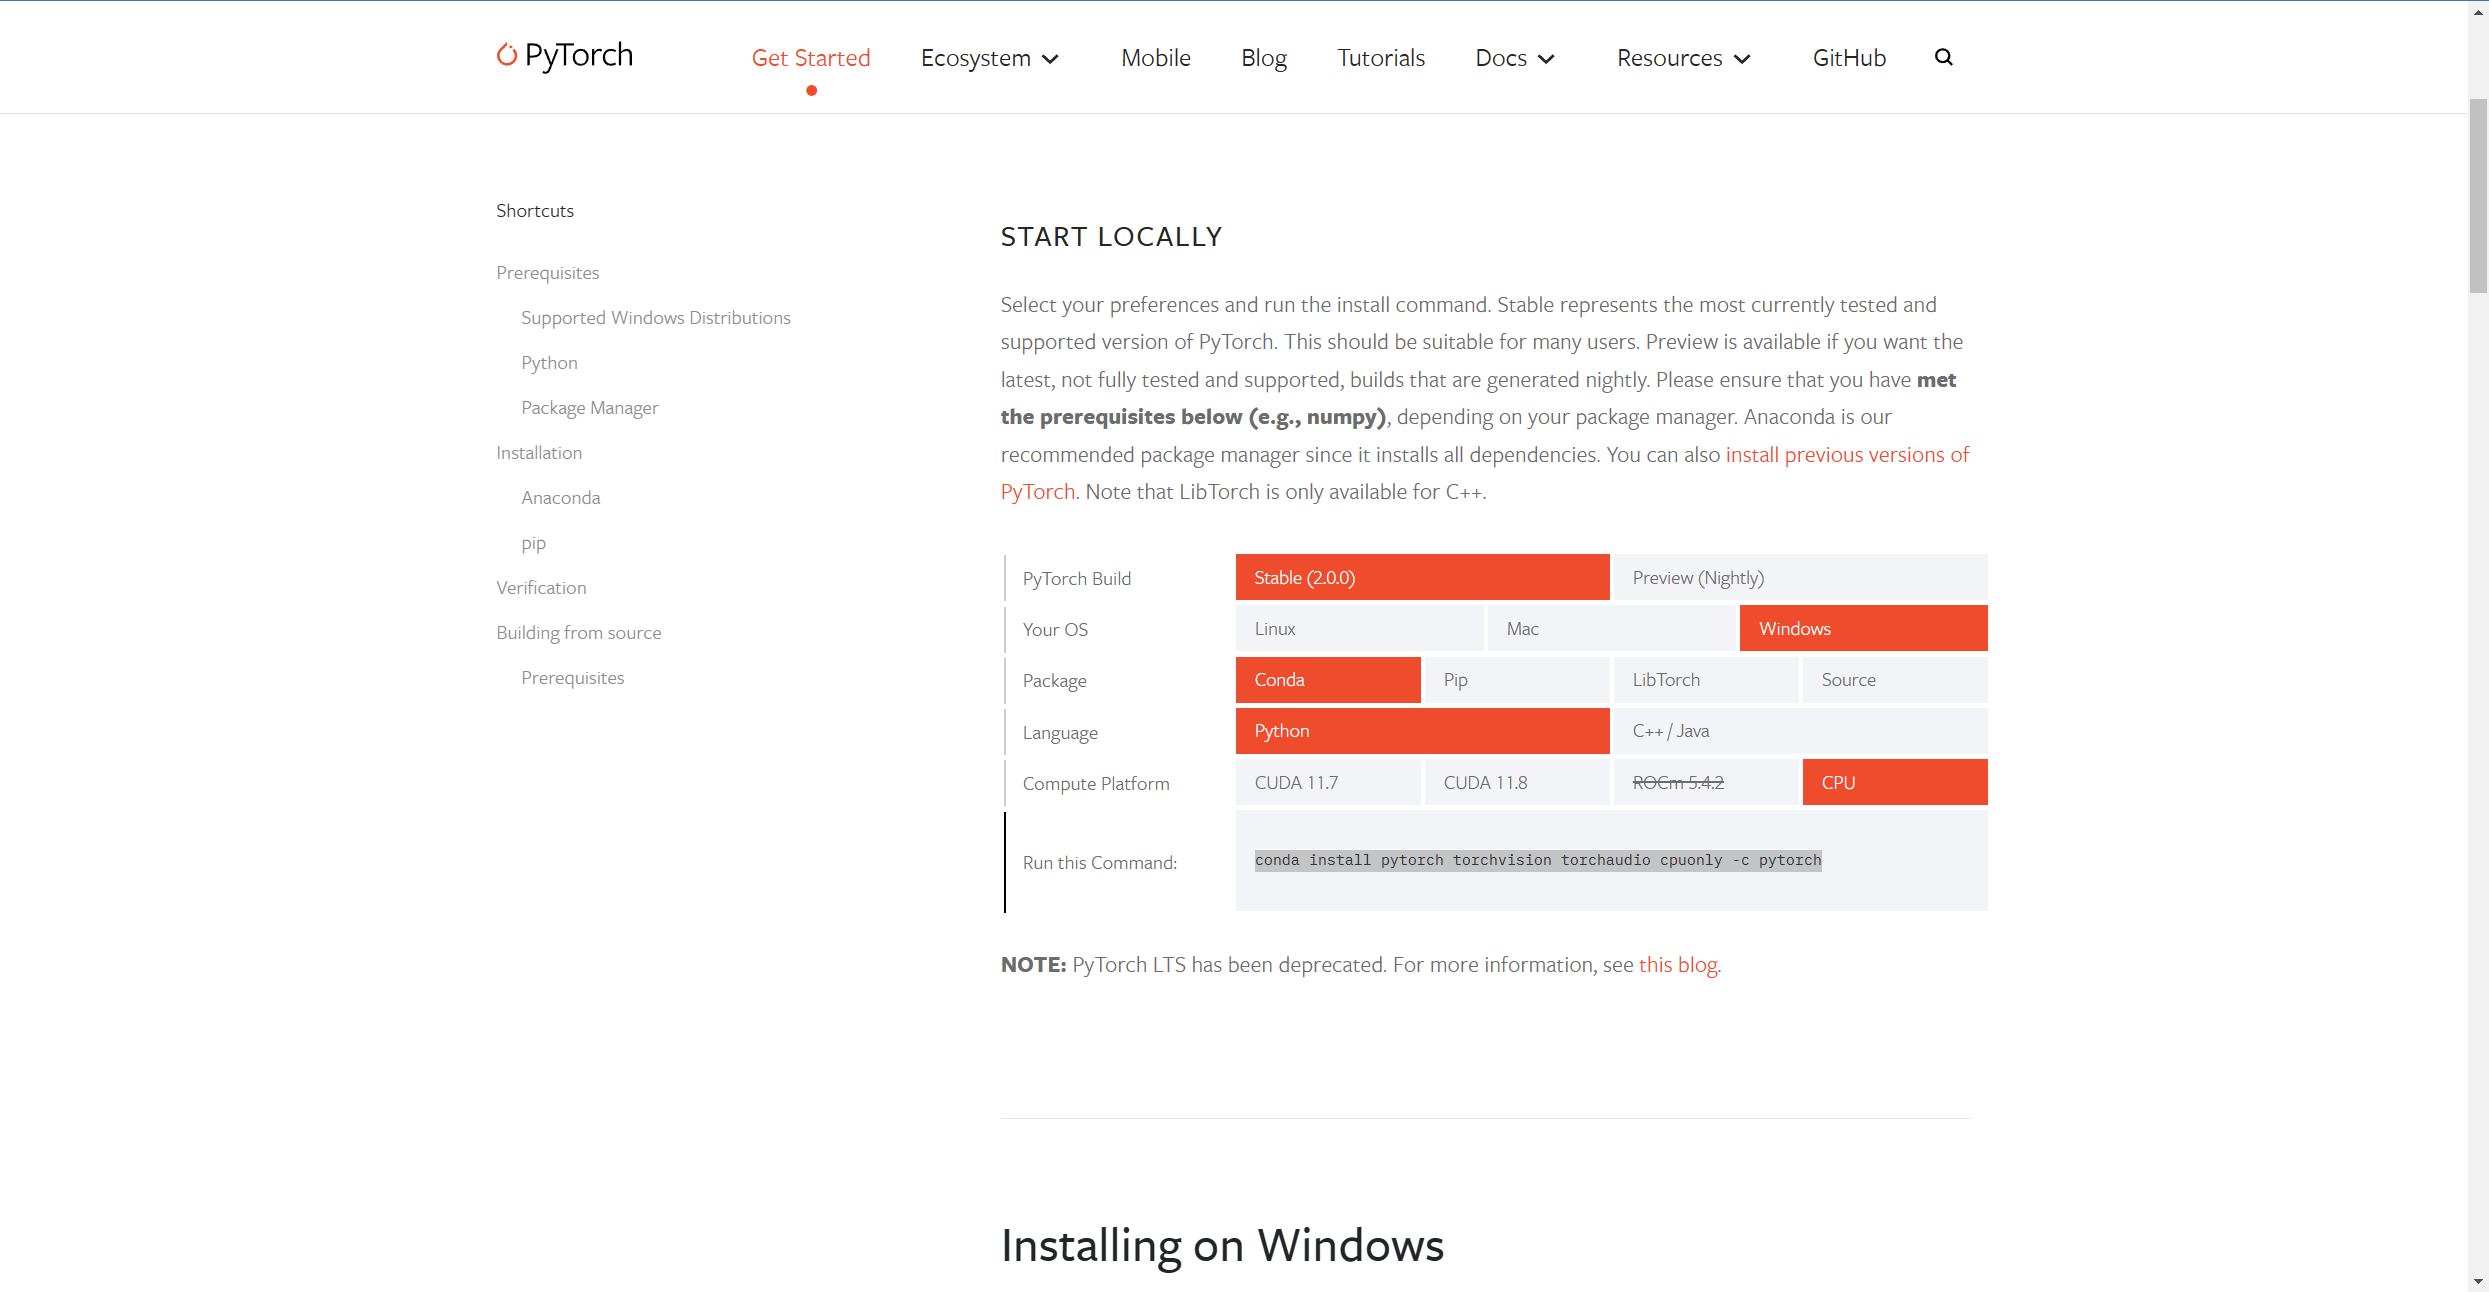Select GitHub navigation icon link
Image resolution: width=2489 pixels, height=1292 pixels.
tap(1847, 58)
